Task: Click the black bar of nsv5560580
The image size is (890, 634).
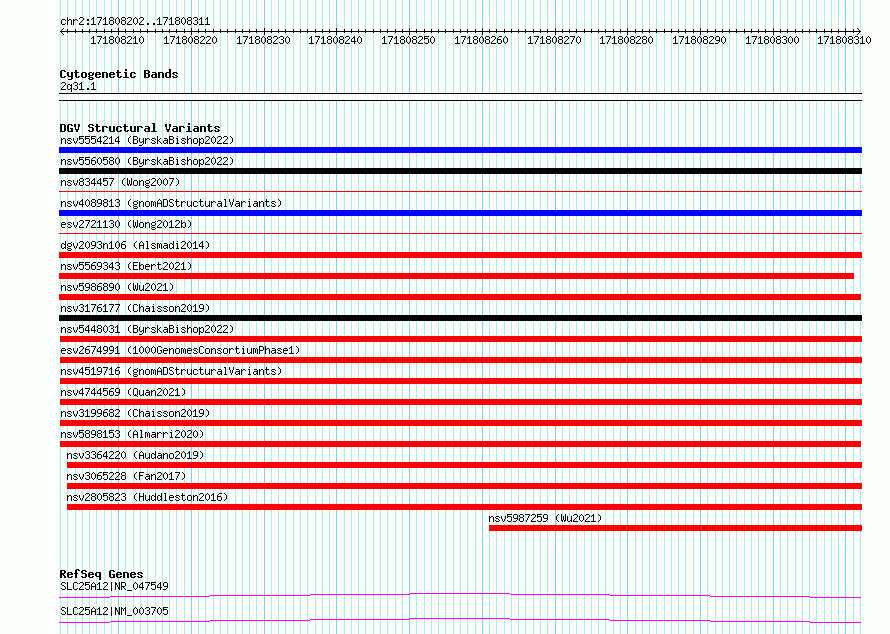Action: coord(460,171)
